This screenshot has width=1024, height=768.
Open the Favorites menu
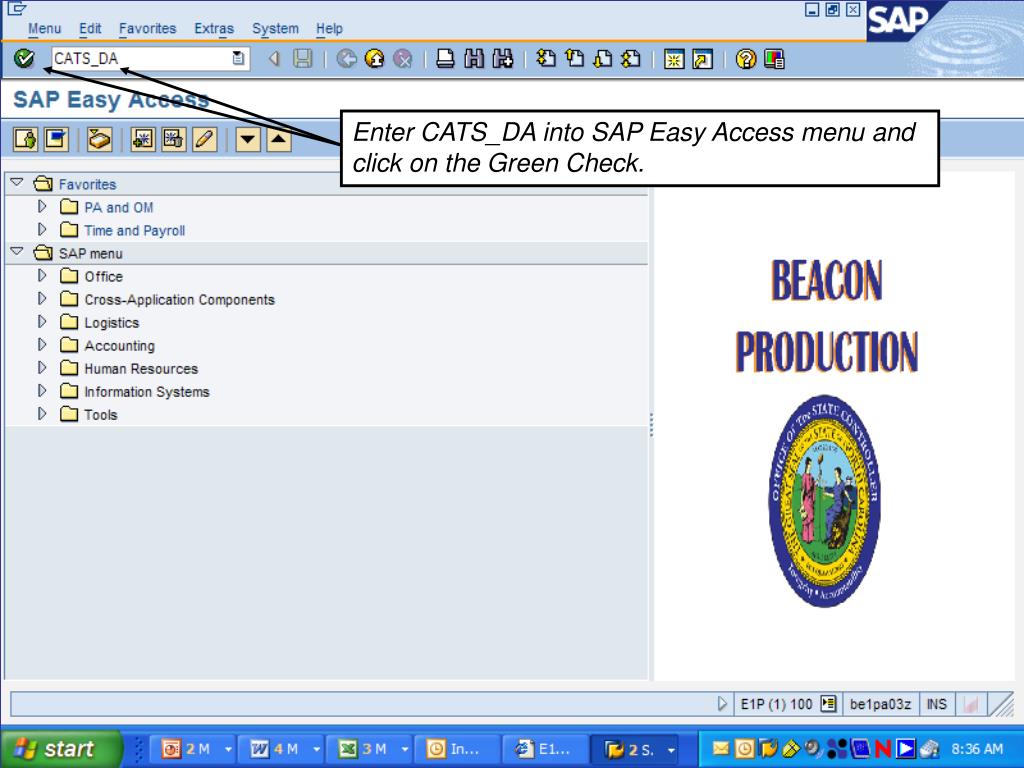point(148,29)
